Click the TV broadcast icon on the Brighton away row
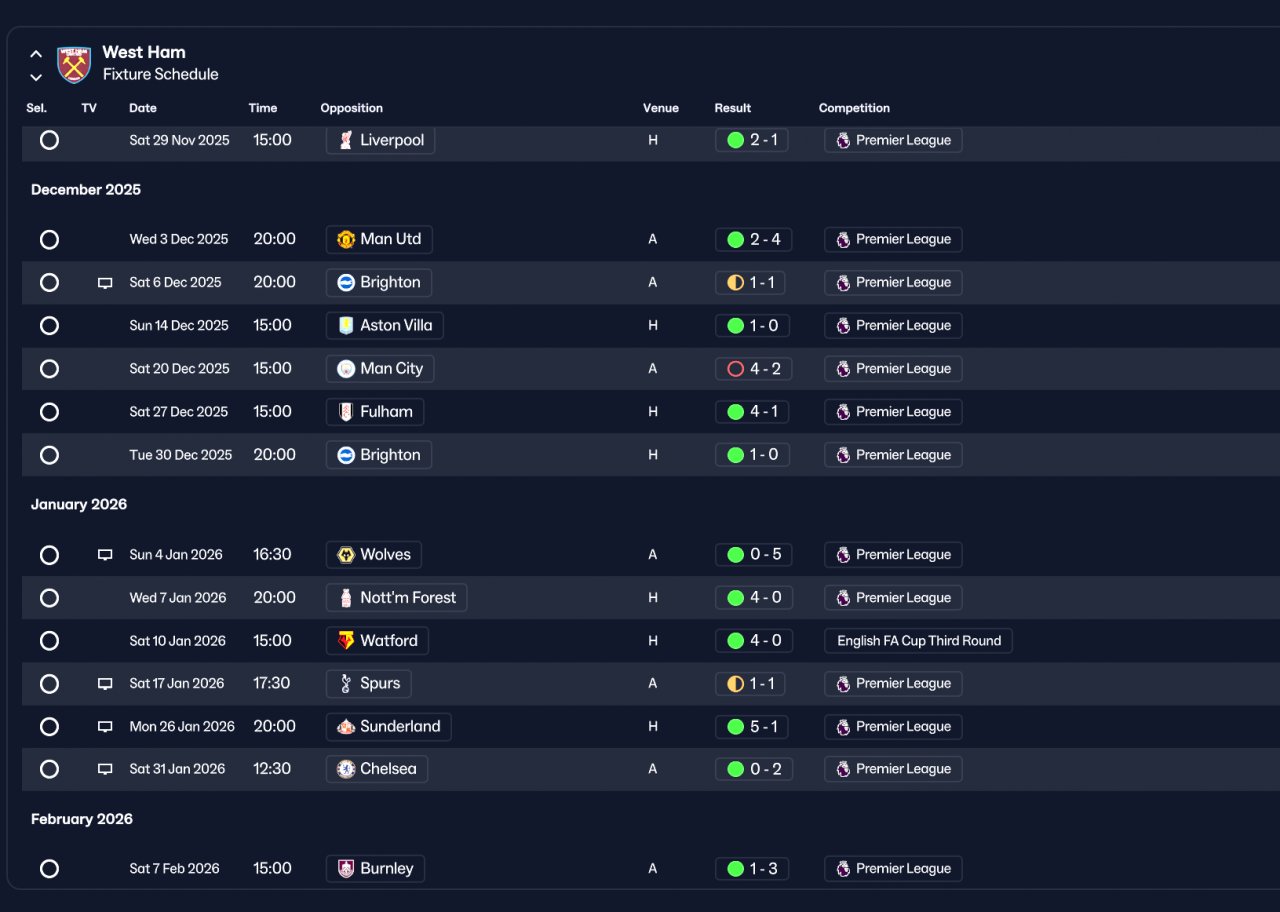Viewport: 1280px width, 912px height. 105,283
